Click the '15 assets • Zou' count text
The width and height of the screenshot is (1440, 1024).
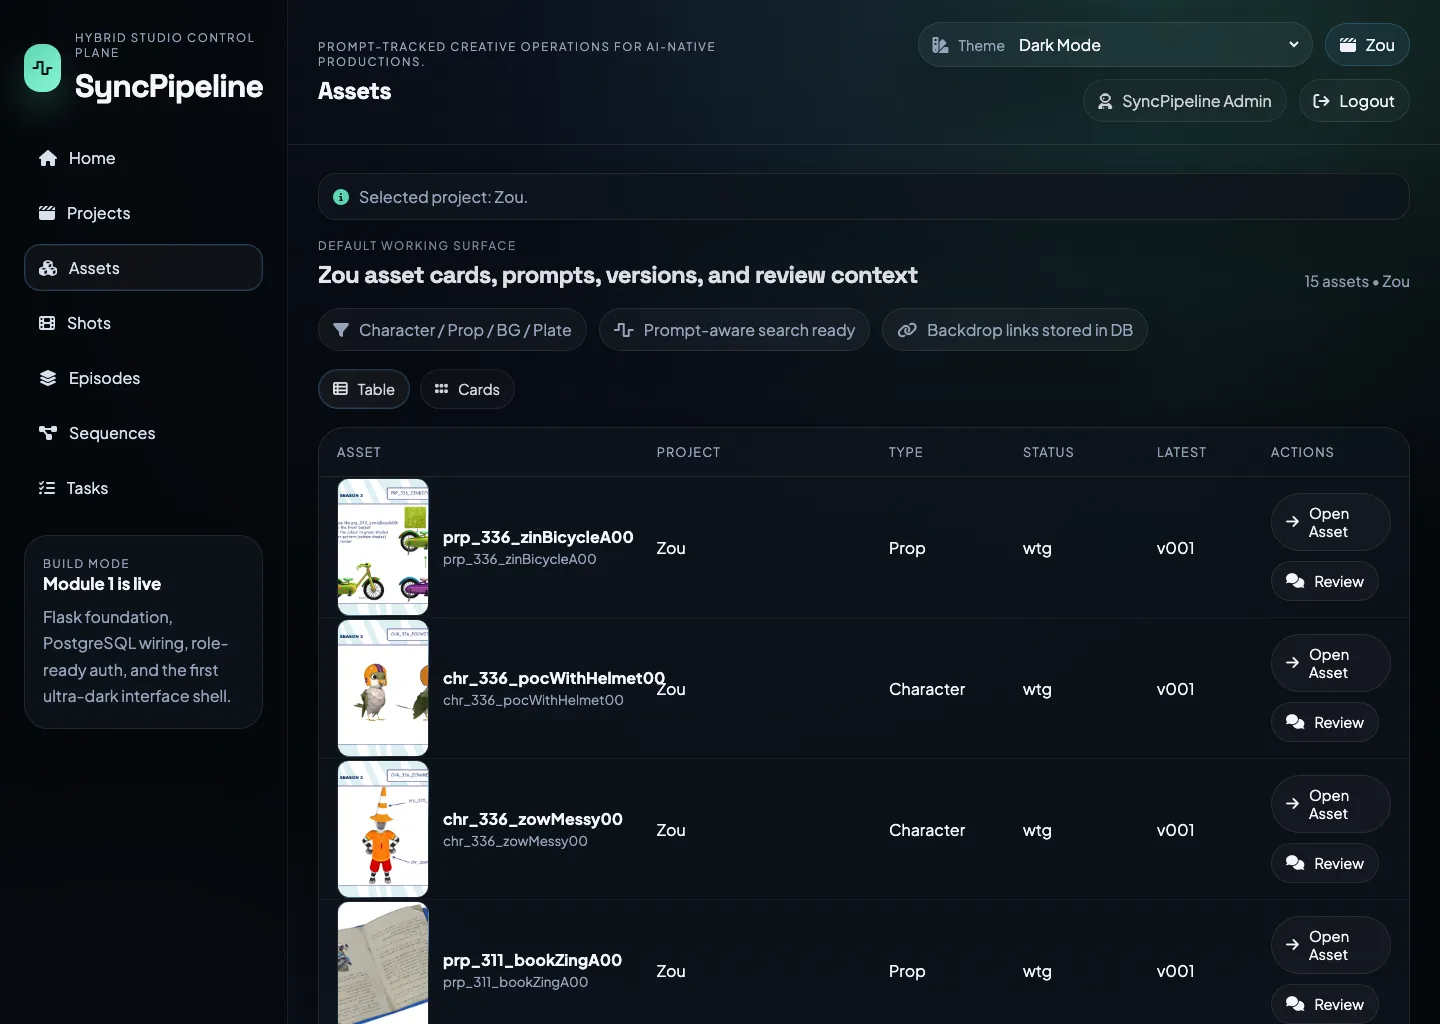tap(1357, 282)
